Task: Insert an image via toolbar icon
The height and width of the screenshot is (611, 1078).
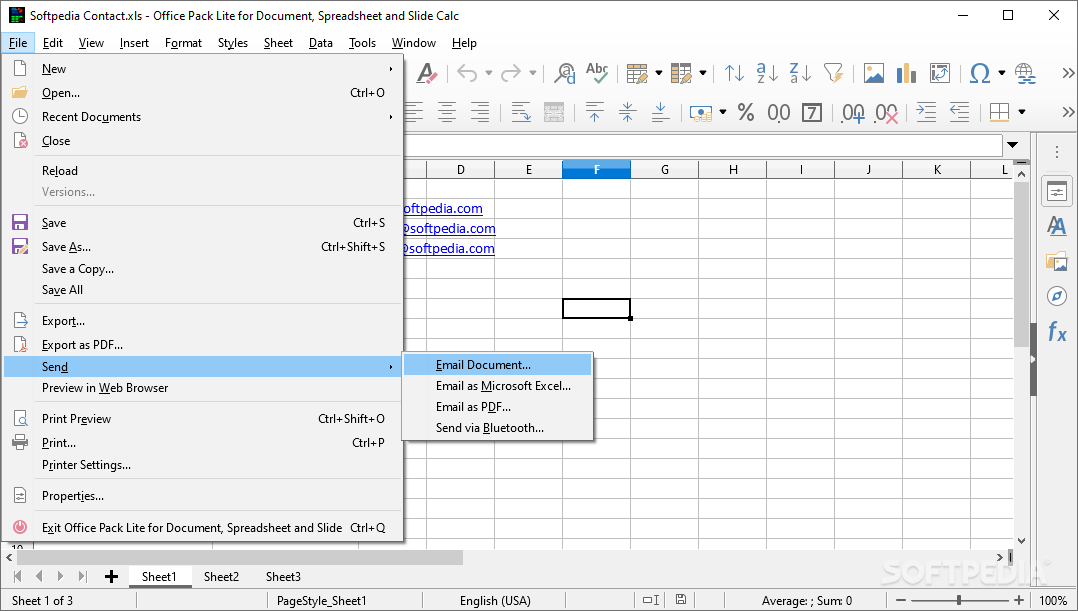Action: 874,73
